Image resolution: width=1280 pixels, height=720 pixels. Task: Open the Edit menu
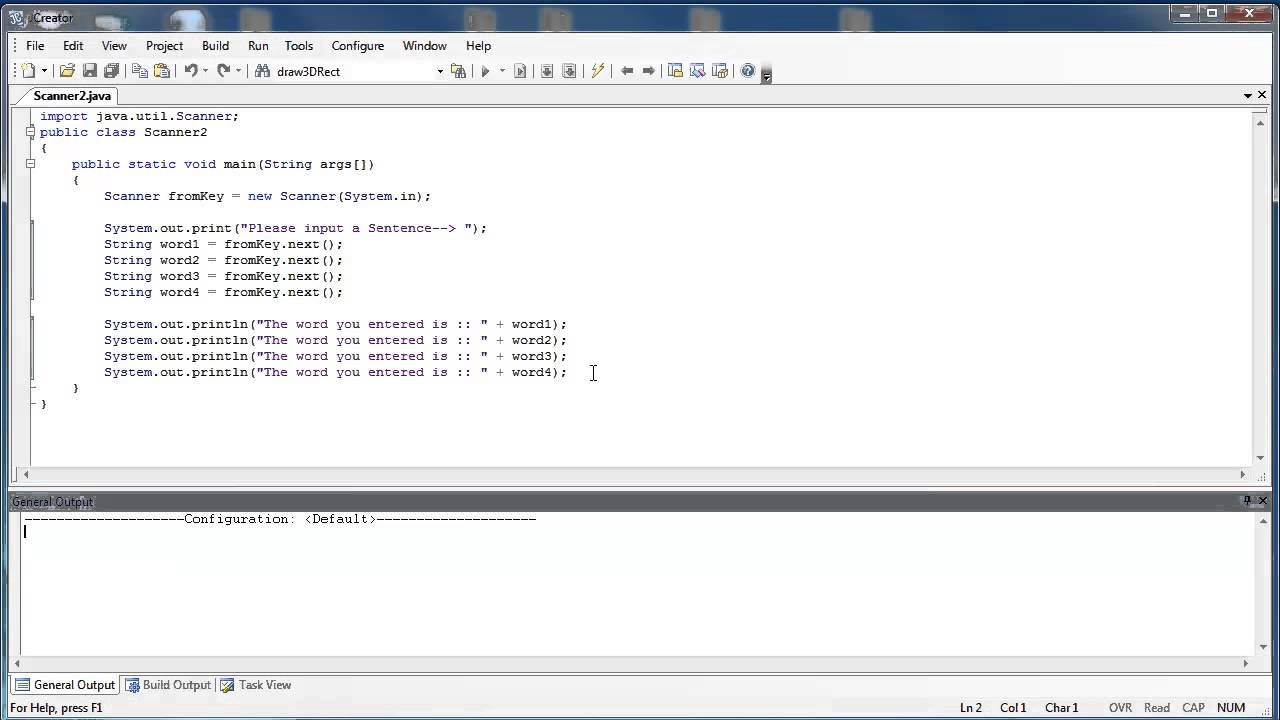click(x=73, y=46)
